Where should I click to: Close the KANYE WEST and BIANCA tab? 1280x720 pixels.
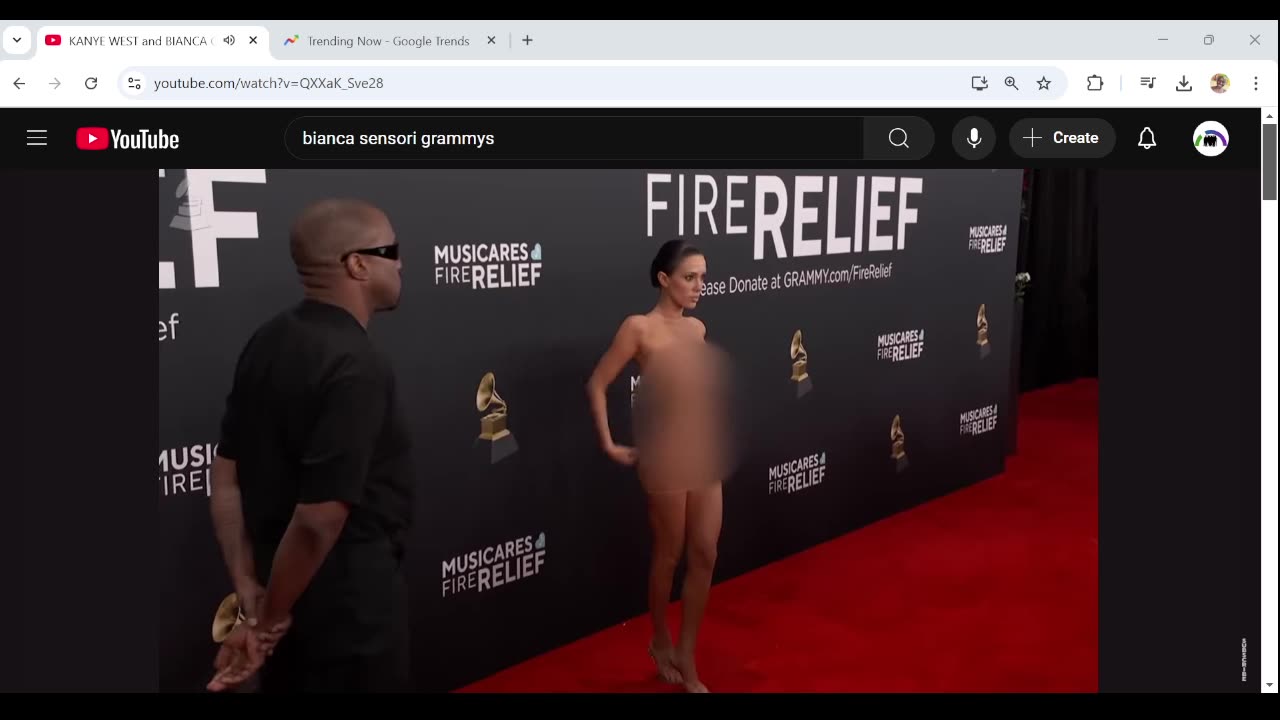click(253, 40)
